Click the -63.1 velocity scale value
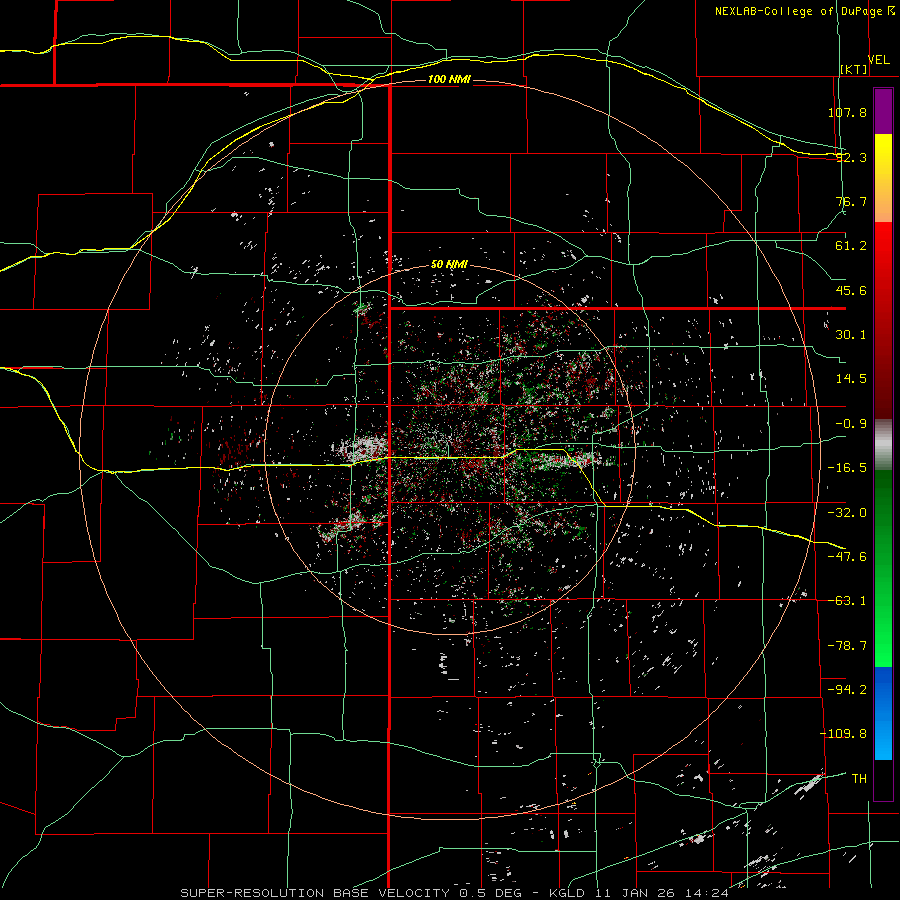The width and height of the screenshot is (900, 900). (x=847, y=601)
